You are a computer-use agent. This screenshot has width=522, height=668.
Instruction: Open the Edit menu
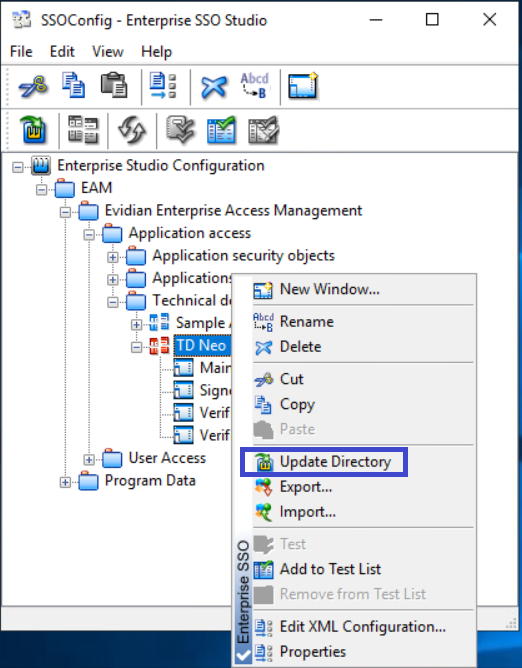click(62, 52)
